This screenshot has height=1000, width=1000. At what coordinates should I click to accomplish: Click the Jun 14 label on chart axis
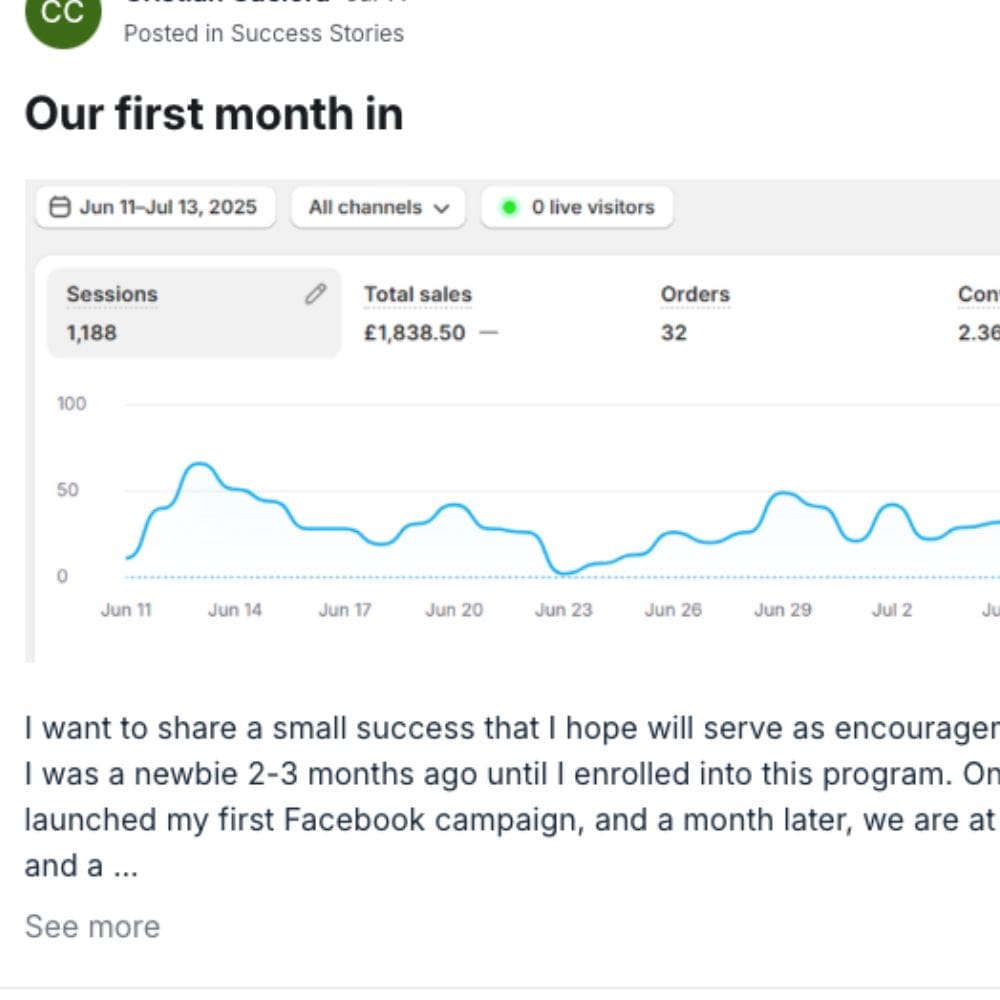tap(235, 610)
